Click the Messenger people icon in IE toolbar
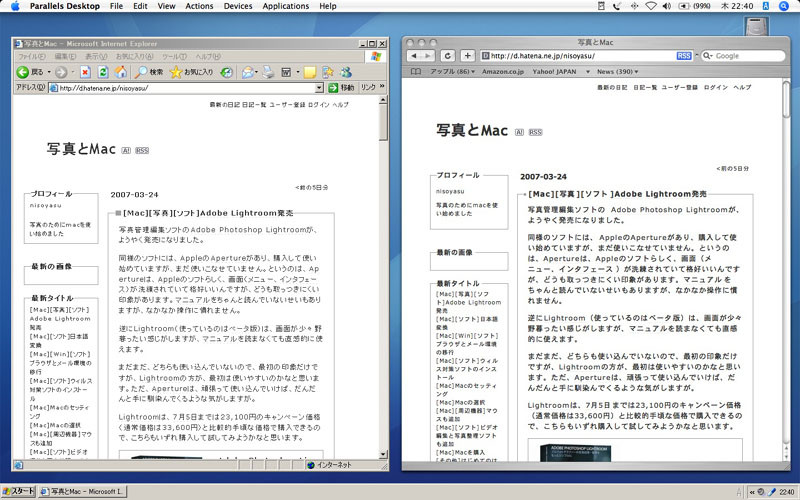 click(x=346, y=72)
